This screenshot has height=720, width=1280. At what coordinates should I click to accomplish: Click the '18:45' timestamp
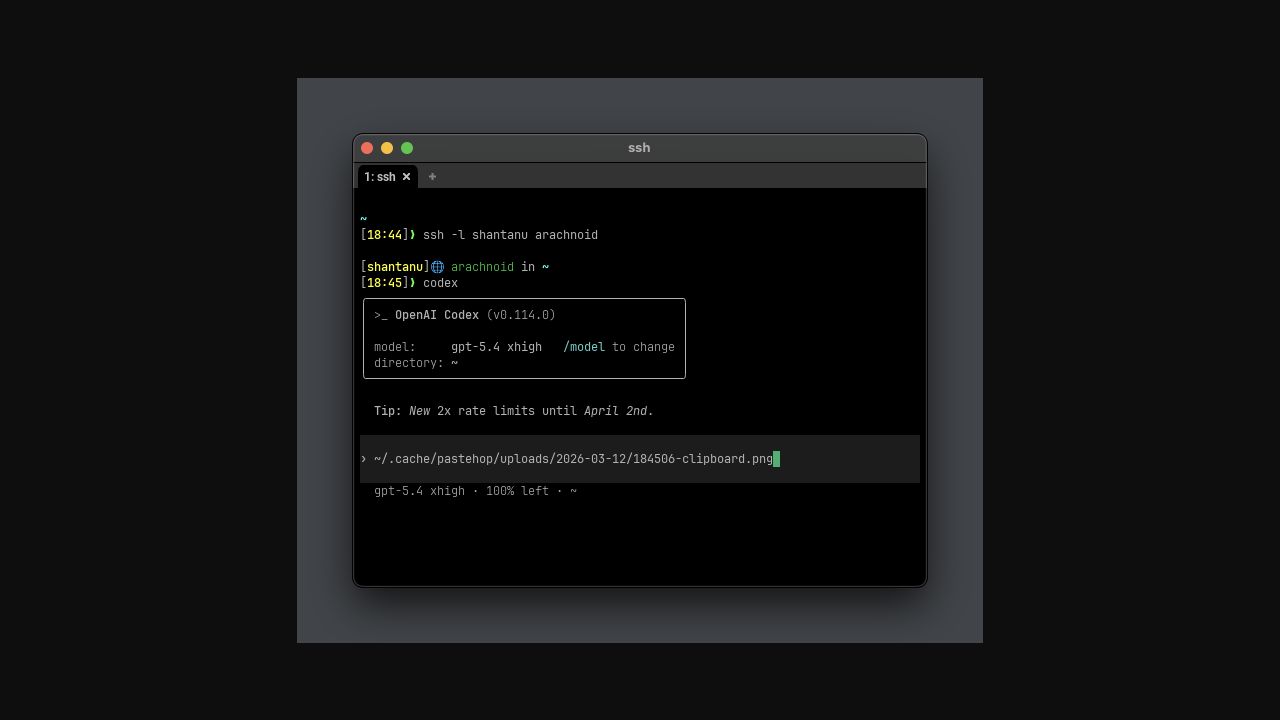384,283
